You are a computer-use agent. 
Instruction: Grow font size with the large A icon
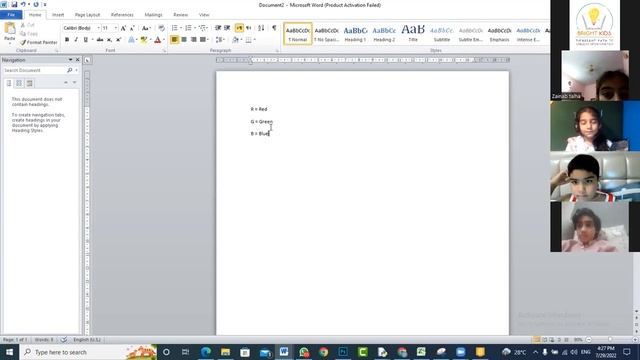click(123, 28)
